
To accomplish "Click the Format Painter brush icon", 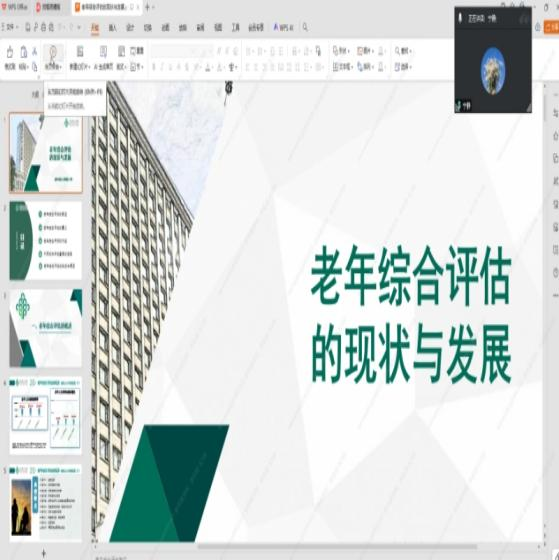I will [x=10, y=52].
